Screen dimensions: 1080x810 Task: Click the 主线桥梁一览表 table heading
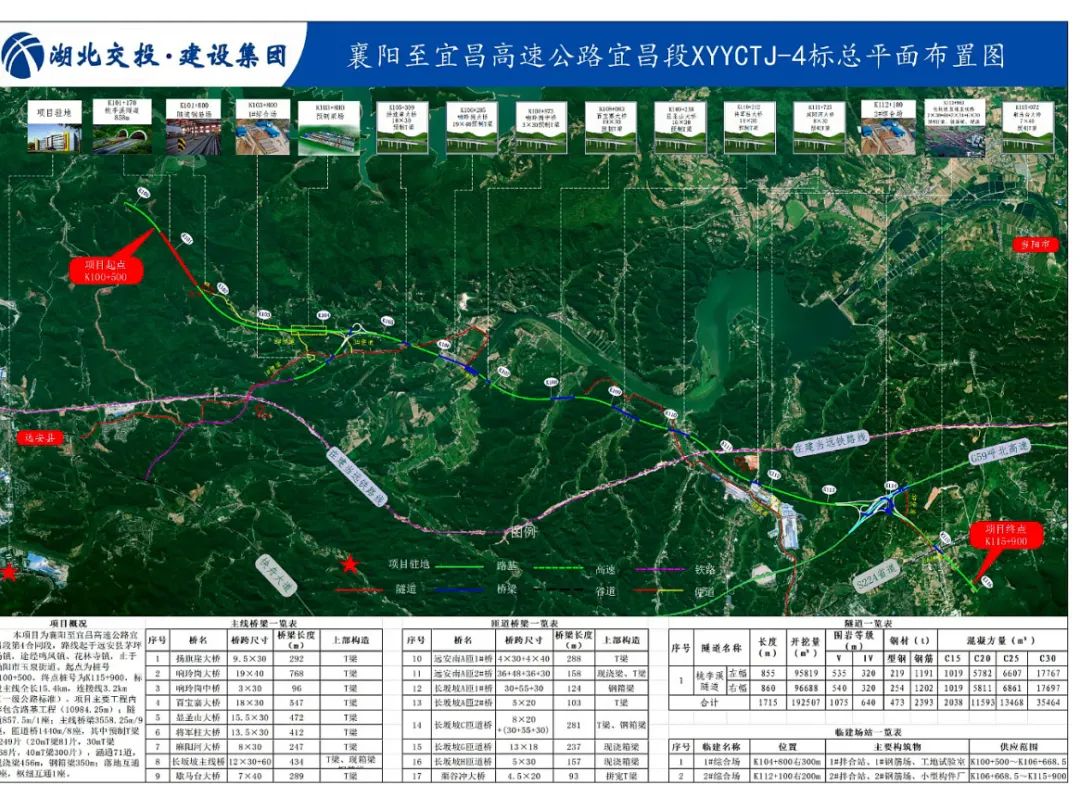(x=264, y=623)
